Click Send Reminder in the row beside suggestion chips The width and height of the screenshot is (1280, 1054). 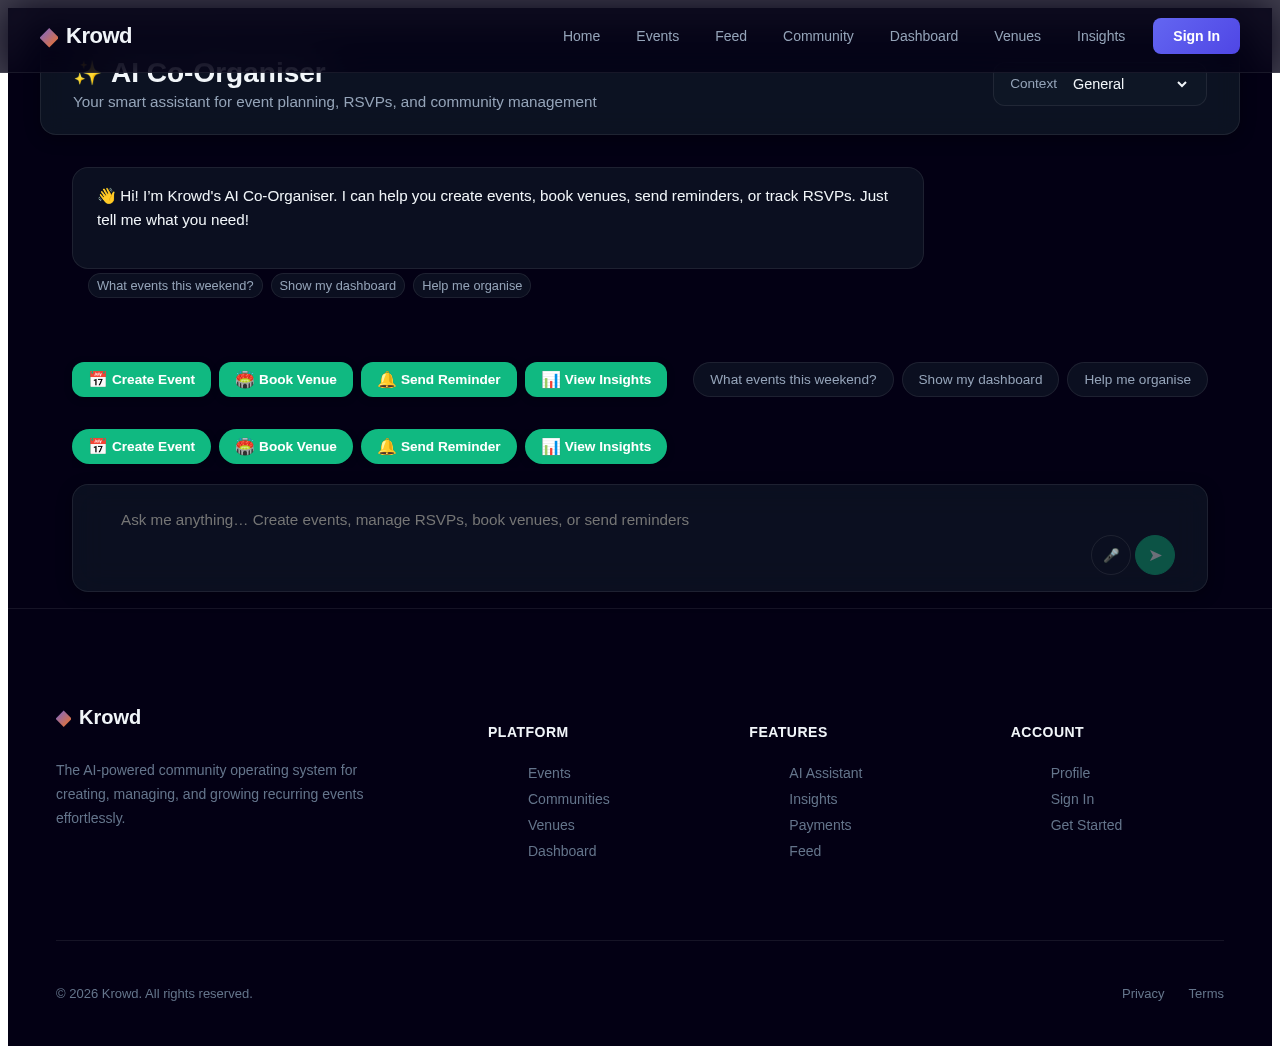439,379
